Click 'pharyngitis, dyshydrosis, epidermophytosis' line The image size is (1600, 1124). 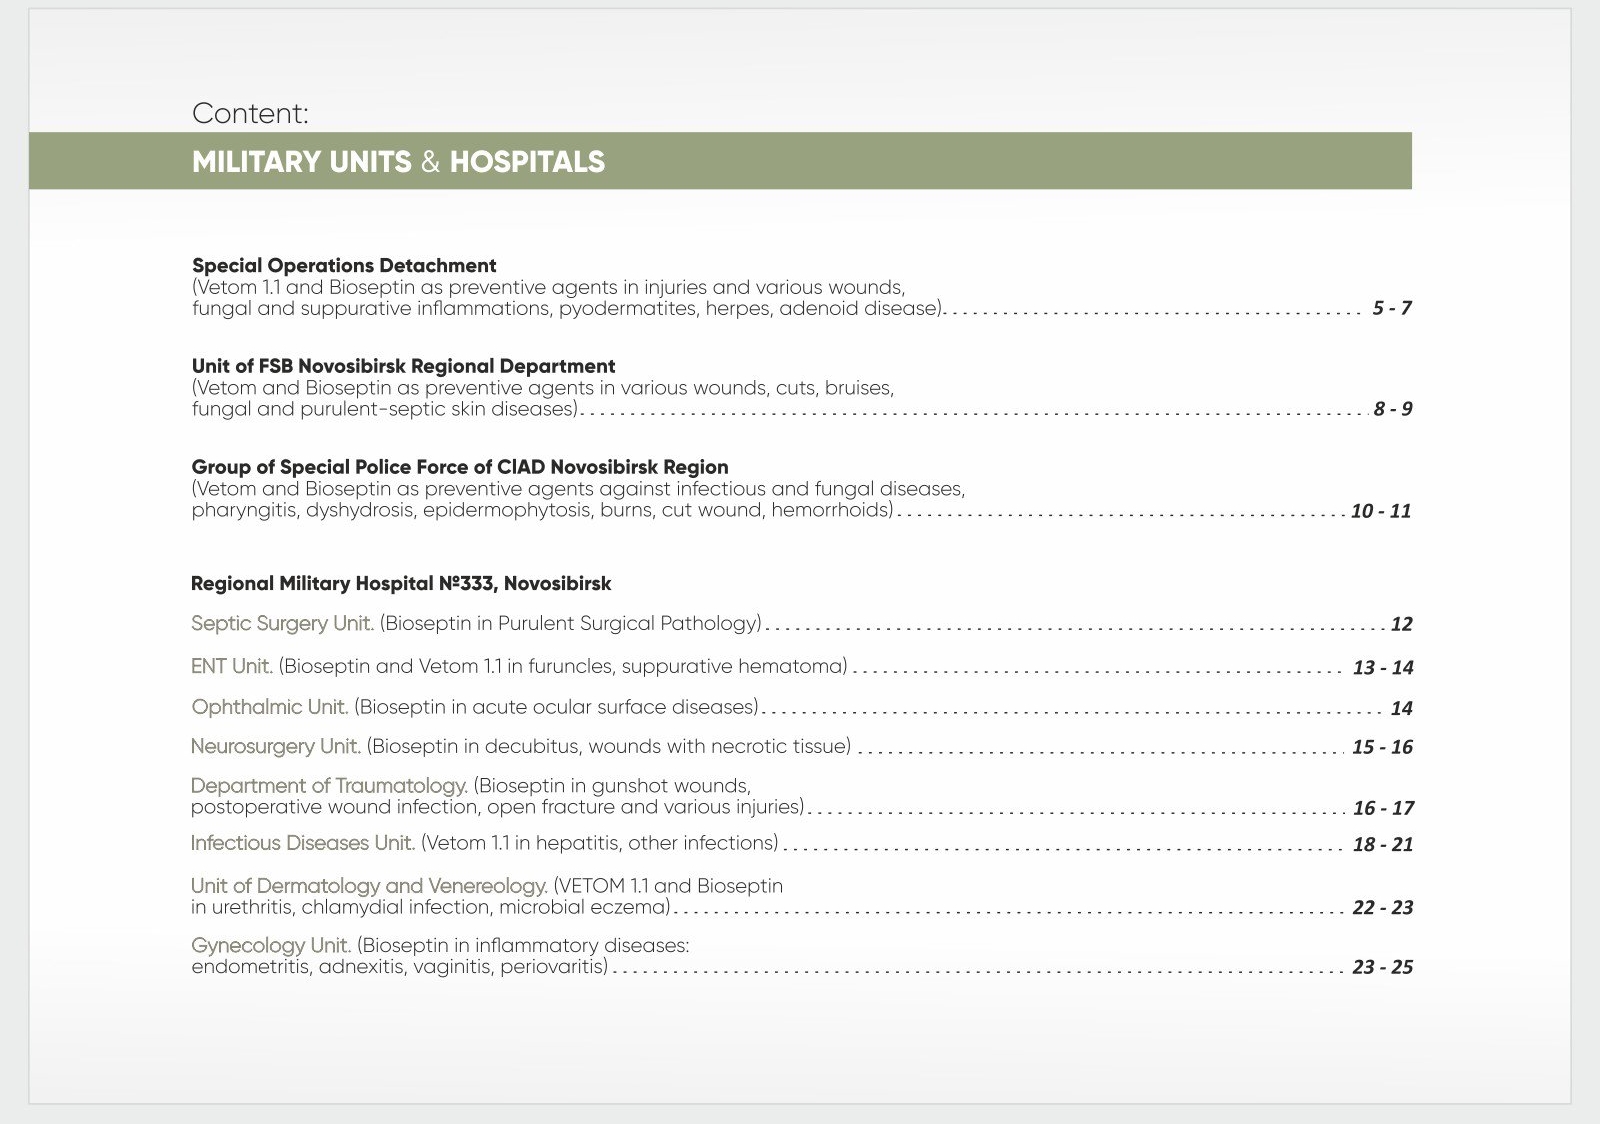pos(542,510)
